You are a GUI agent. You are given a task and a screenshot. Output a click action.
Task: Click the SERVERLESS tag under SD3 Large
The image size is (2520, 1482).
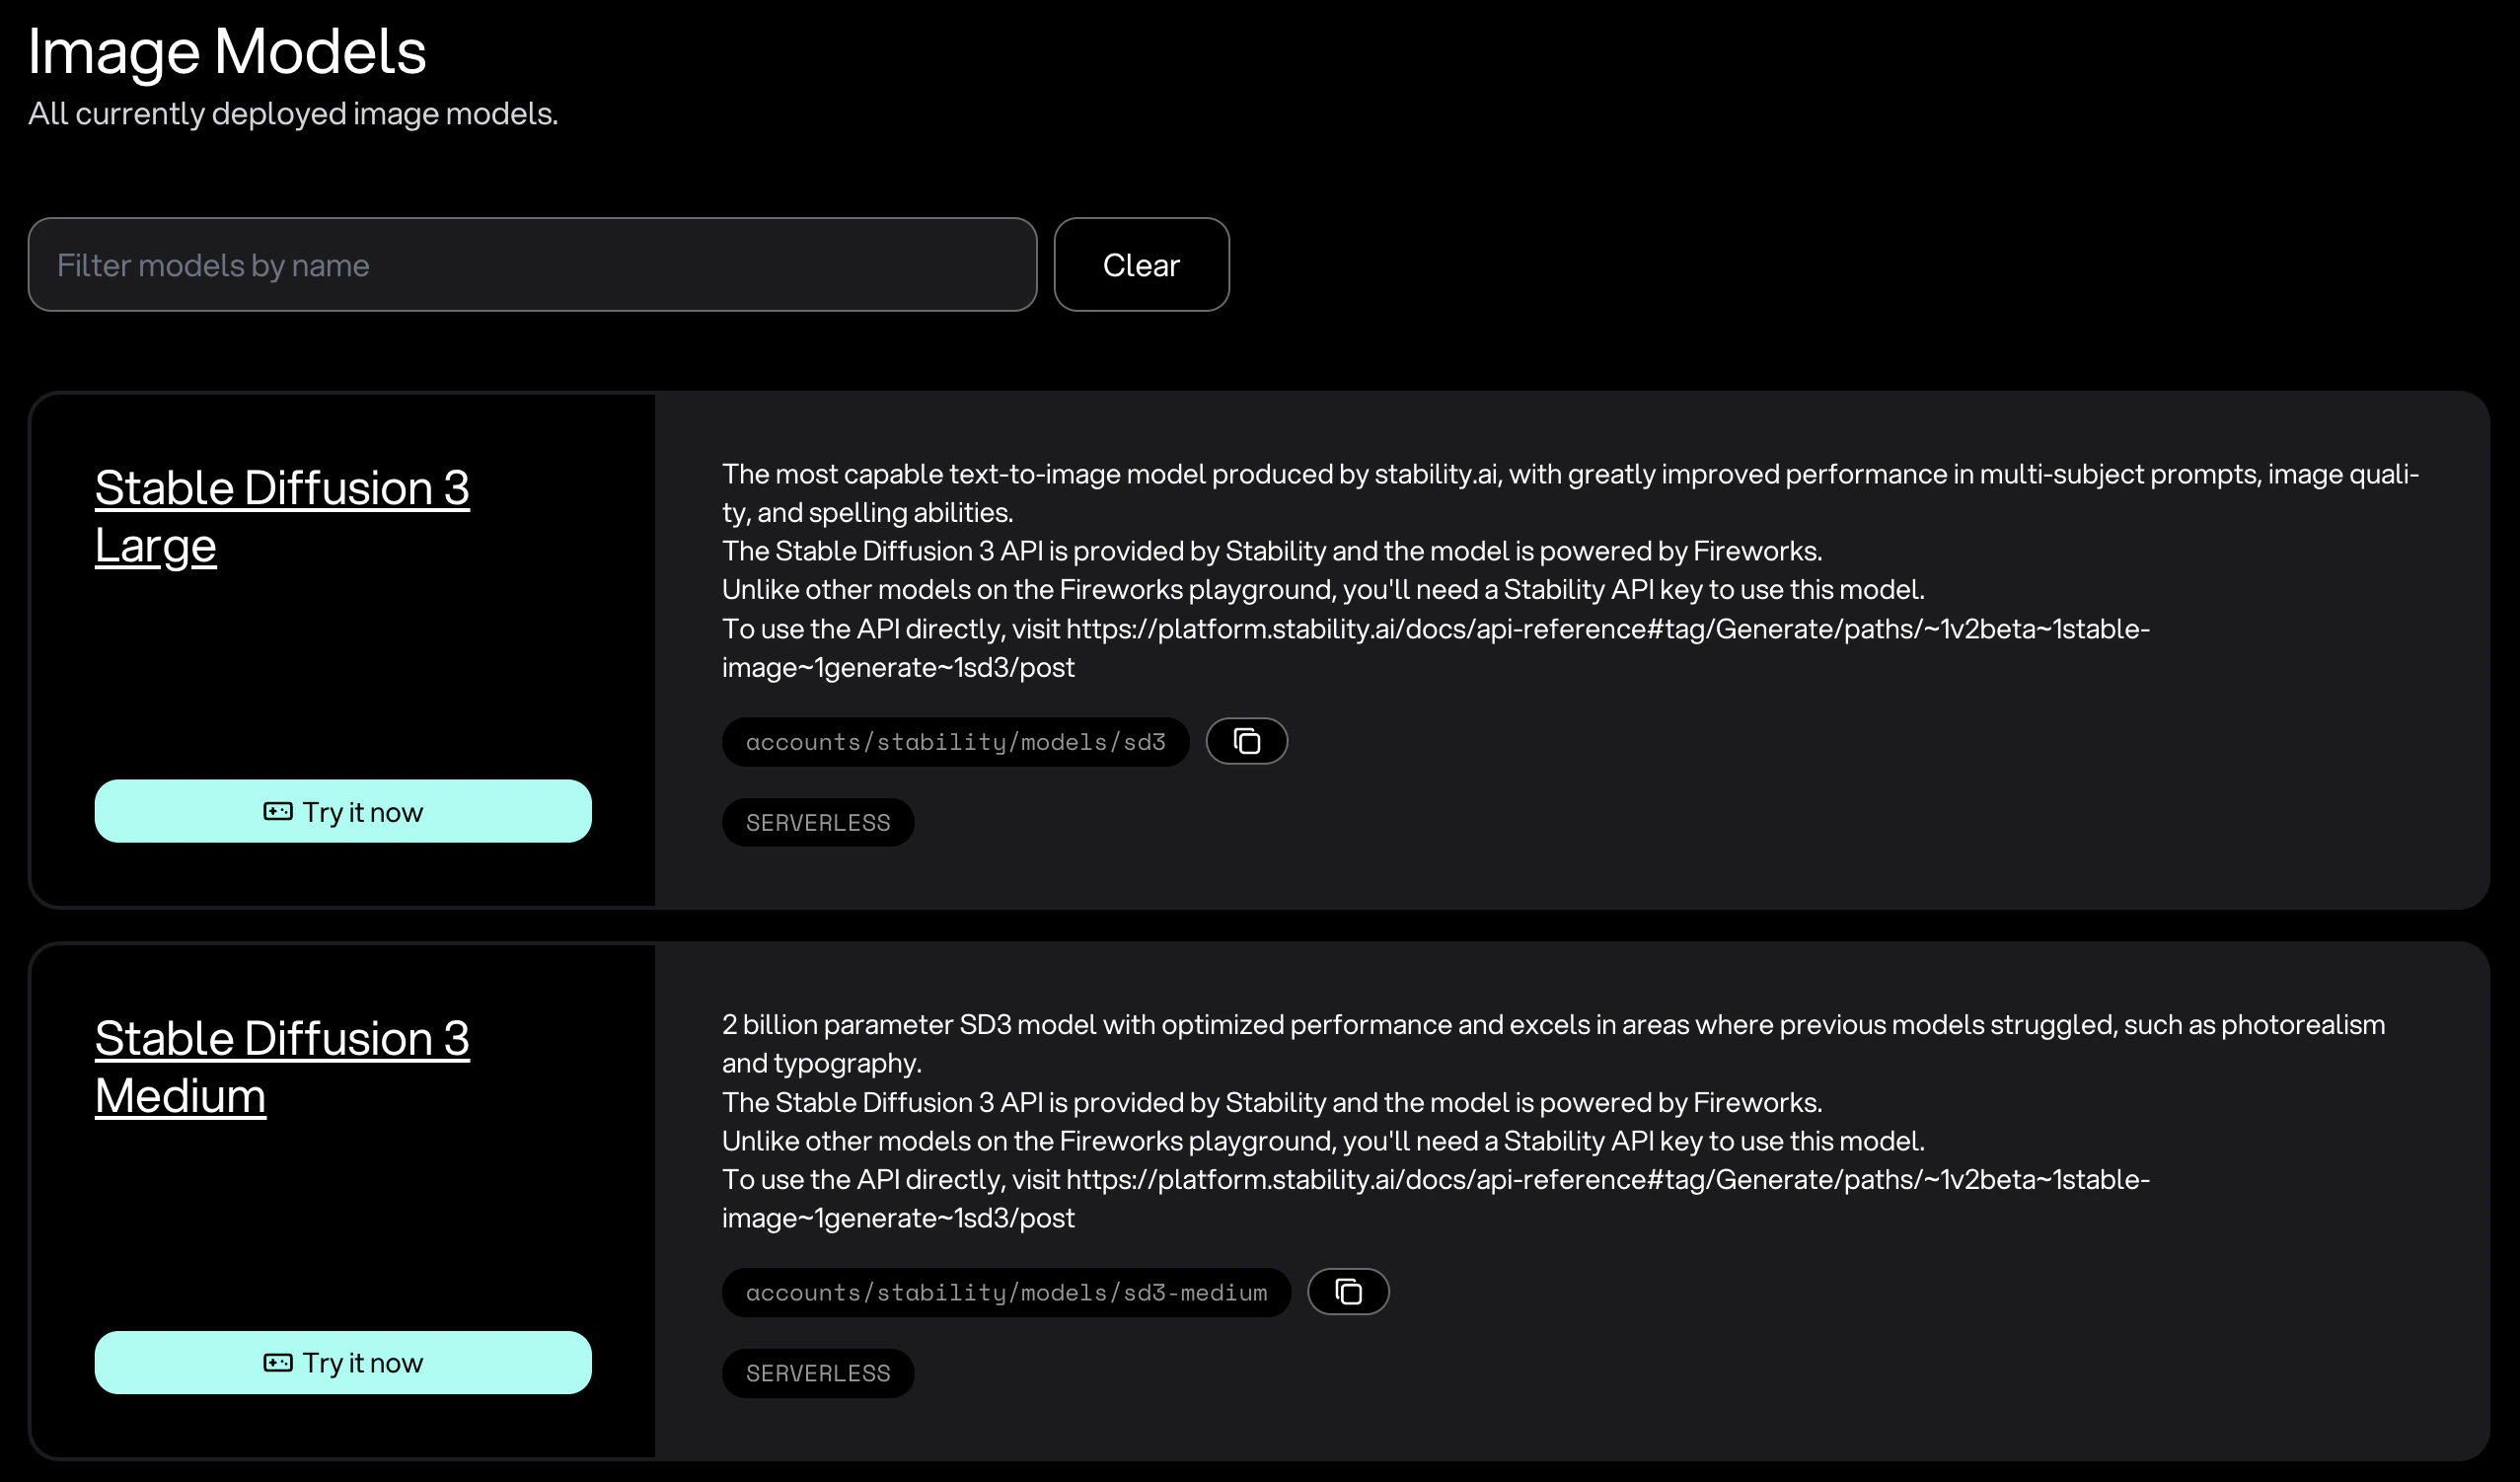pyautogui.click(x=817, y=822)
